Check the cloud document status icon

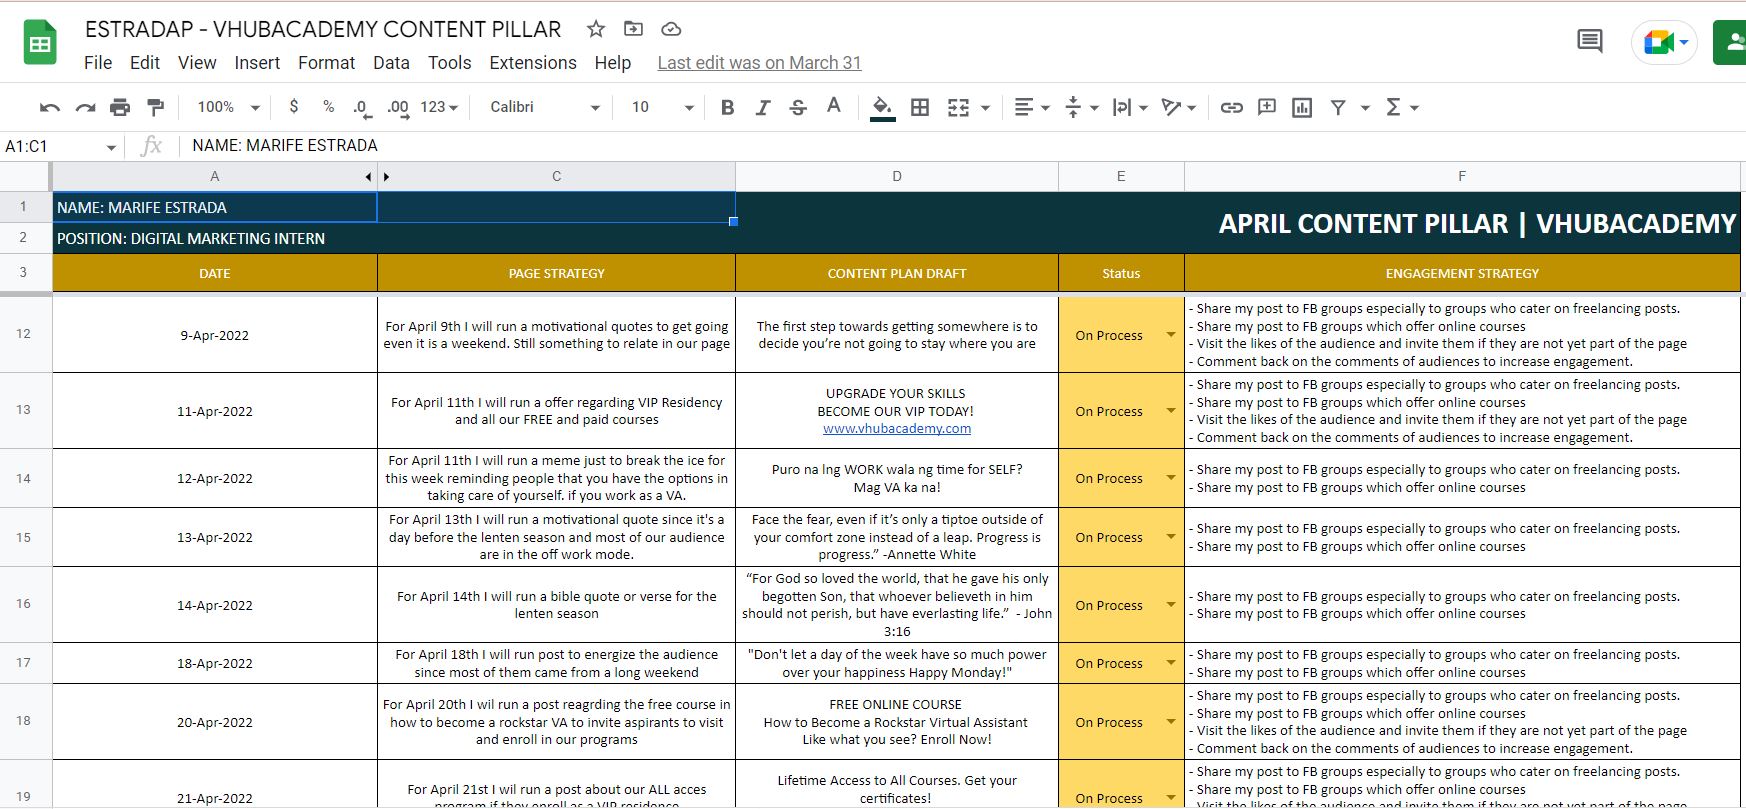coord(671,29)
